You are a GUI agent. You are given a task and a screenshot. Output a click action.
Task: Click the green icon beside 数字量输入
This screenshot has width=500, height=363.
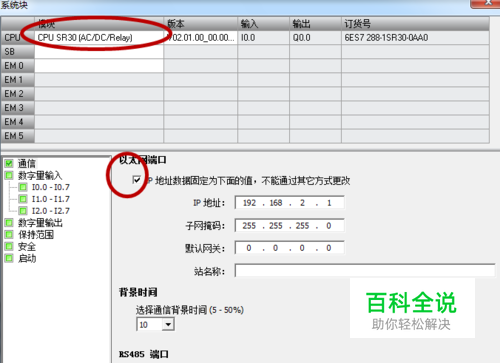point(9,175)
